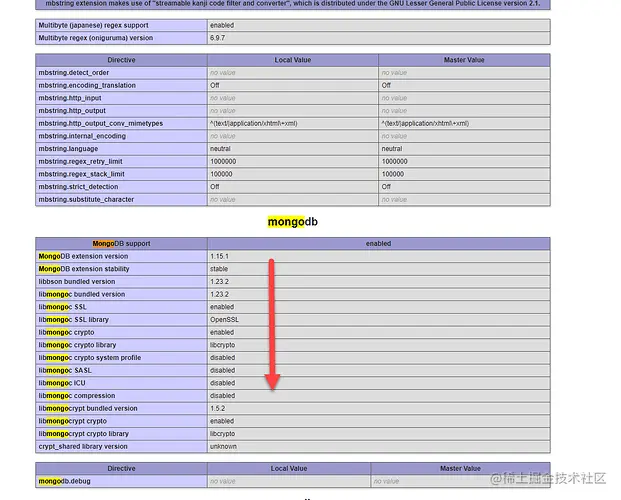
Task: Click 'libmongoc crypto system profile' label
Action: coord(90,358)
